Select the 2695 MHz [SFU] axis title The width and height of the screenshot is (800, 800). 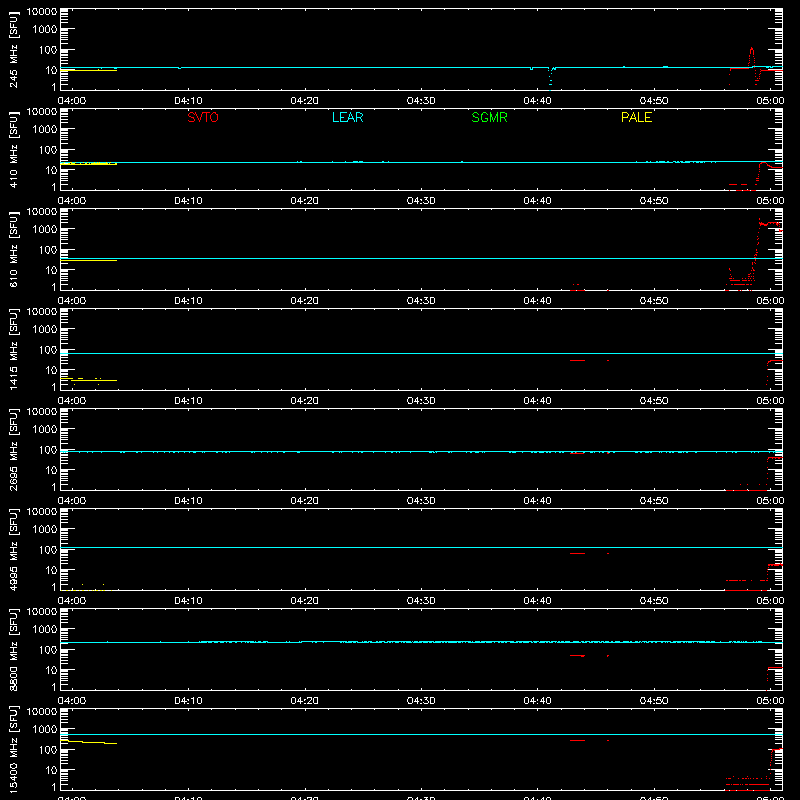13,449
